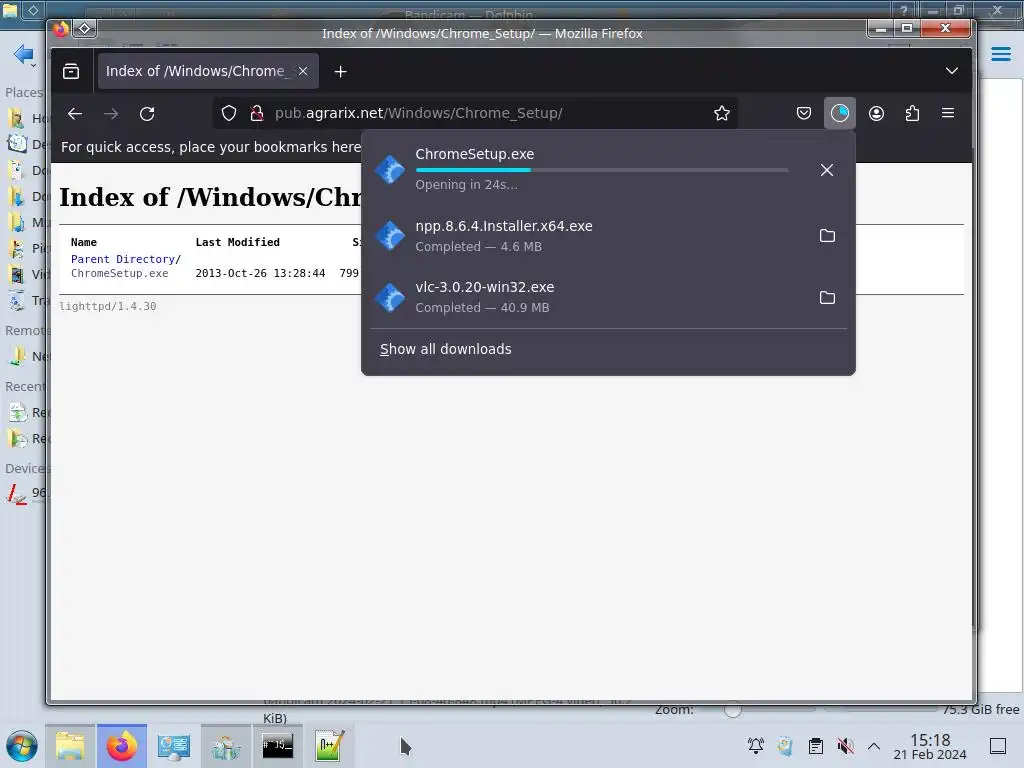Screen dimensions: 1024x768
Task: Click Dolphin's back arrow behind Firefox
Action: click(24, 54)
